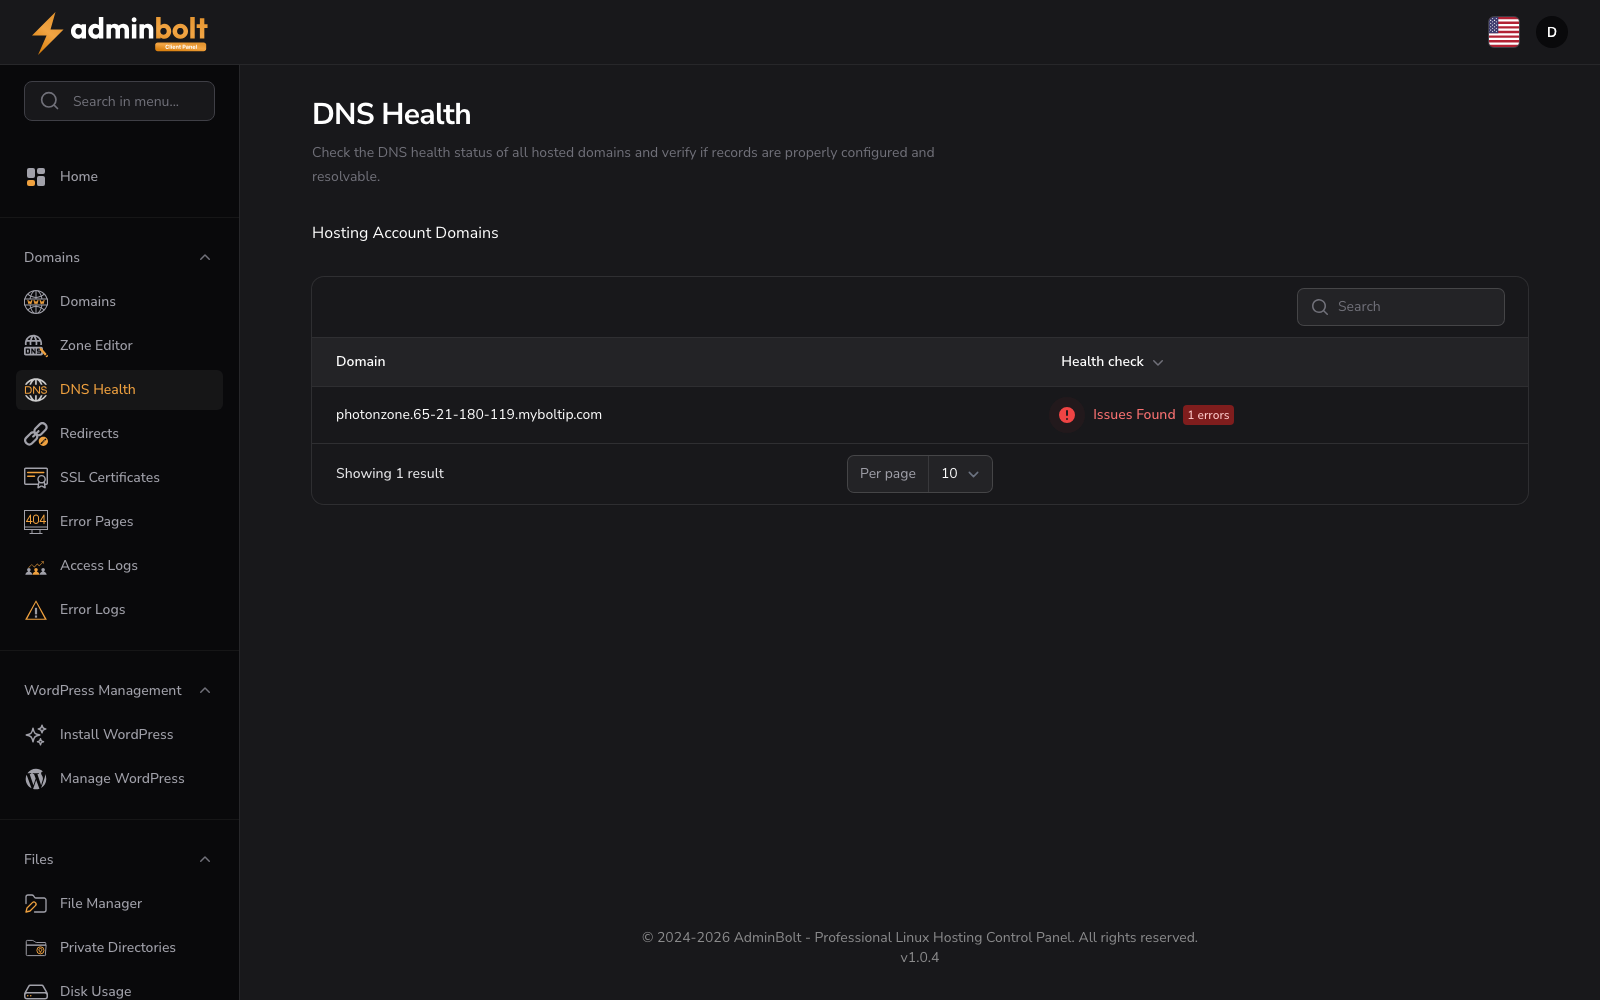Click the Redirects link icon
Screen dimensions: 1600x1000
(x=36, y=434)
